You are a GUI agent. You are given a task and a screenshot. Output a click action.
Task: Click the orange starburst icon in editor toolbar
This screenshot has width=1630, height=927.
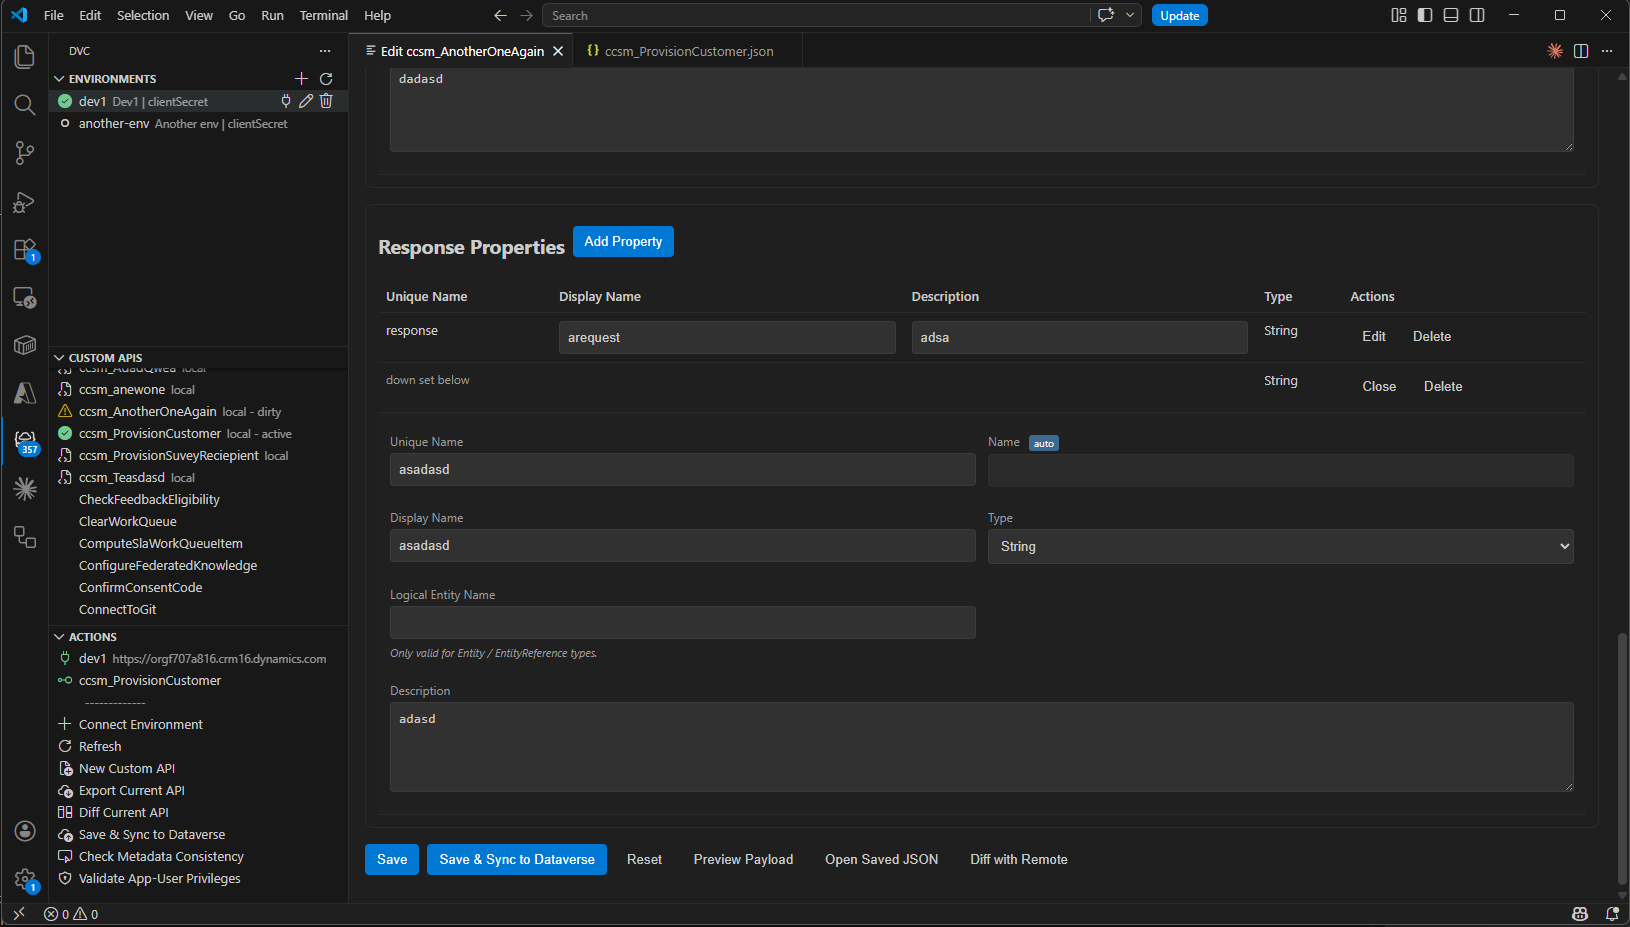pyautogui.click(x=1555, y=51)
